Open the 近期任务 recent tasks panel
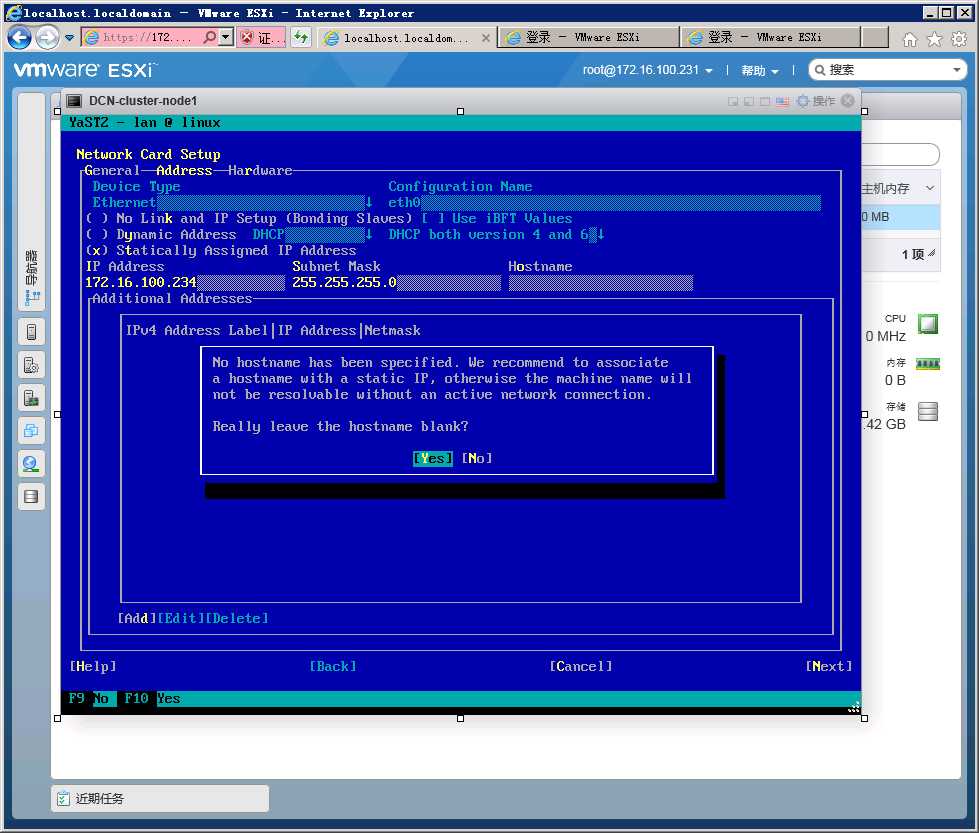The height and width of the screenshot is (833, 979). coord(160,799)
